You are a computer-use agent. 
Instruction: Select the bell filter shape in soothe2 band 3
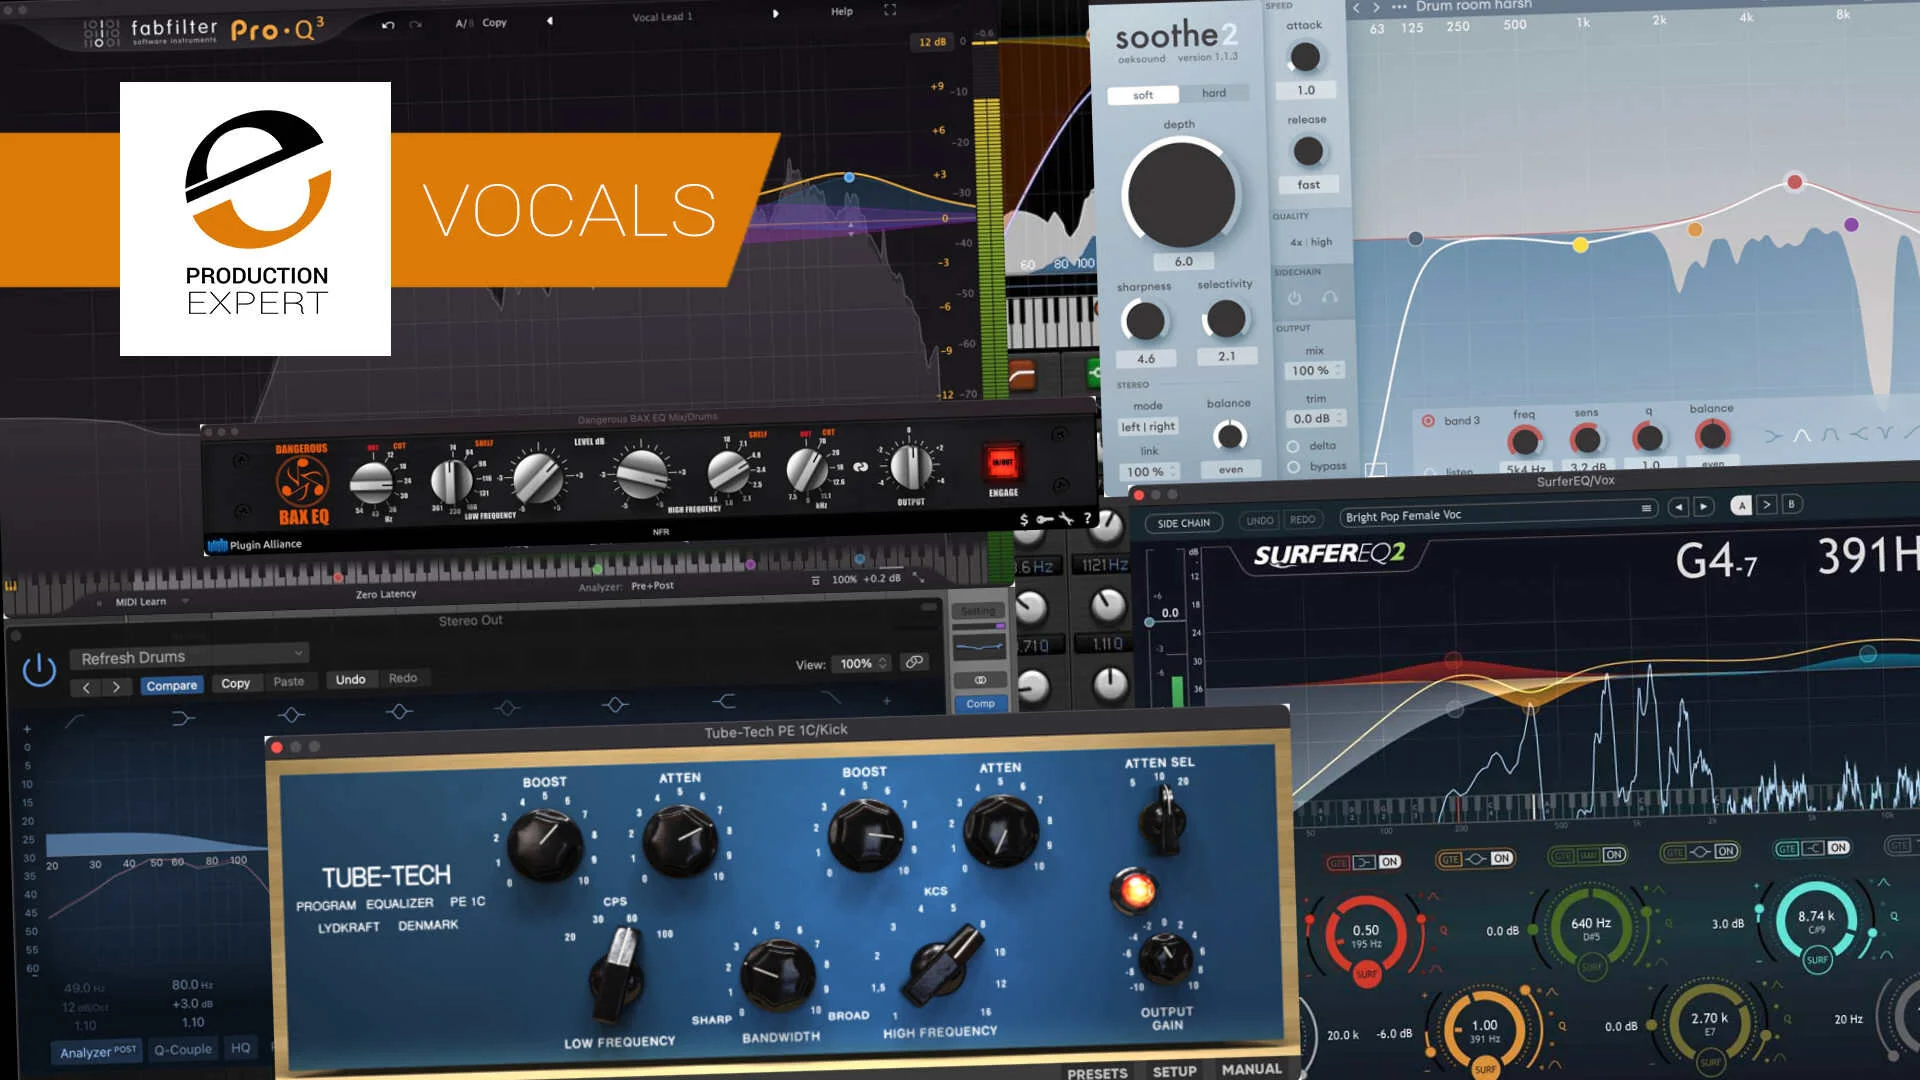tap(1802, 435)
